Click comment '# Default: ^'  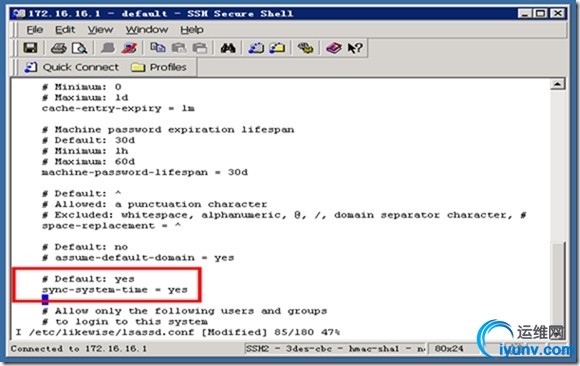point(82,194)
